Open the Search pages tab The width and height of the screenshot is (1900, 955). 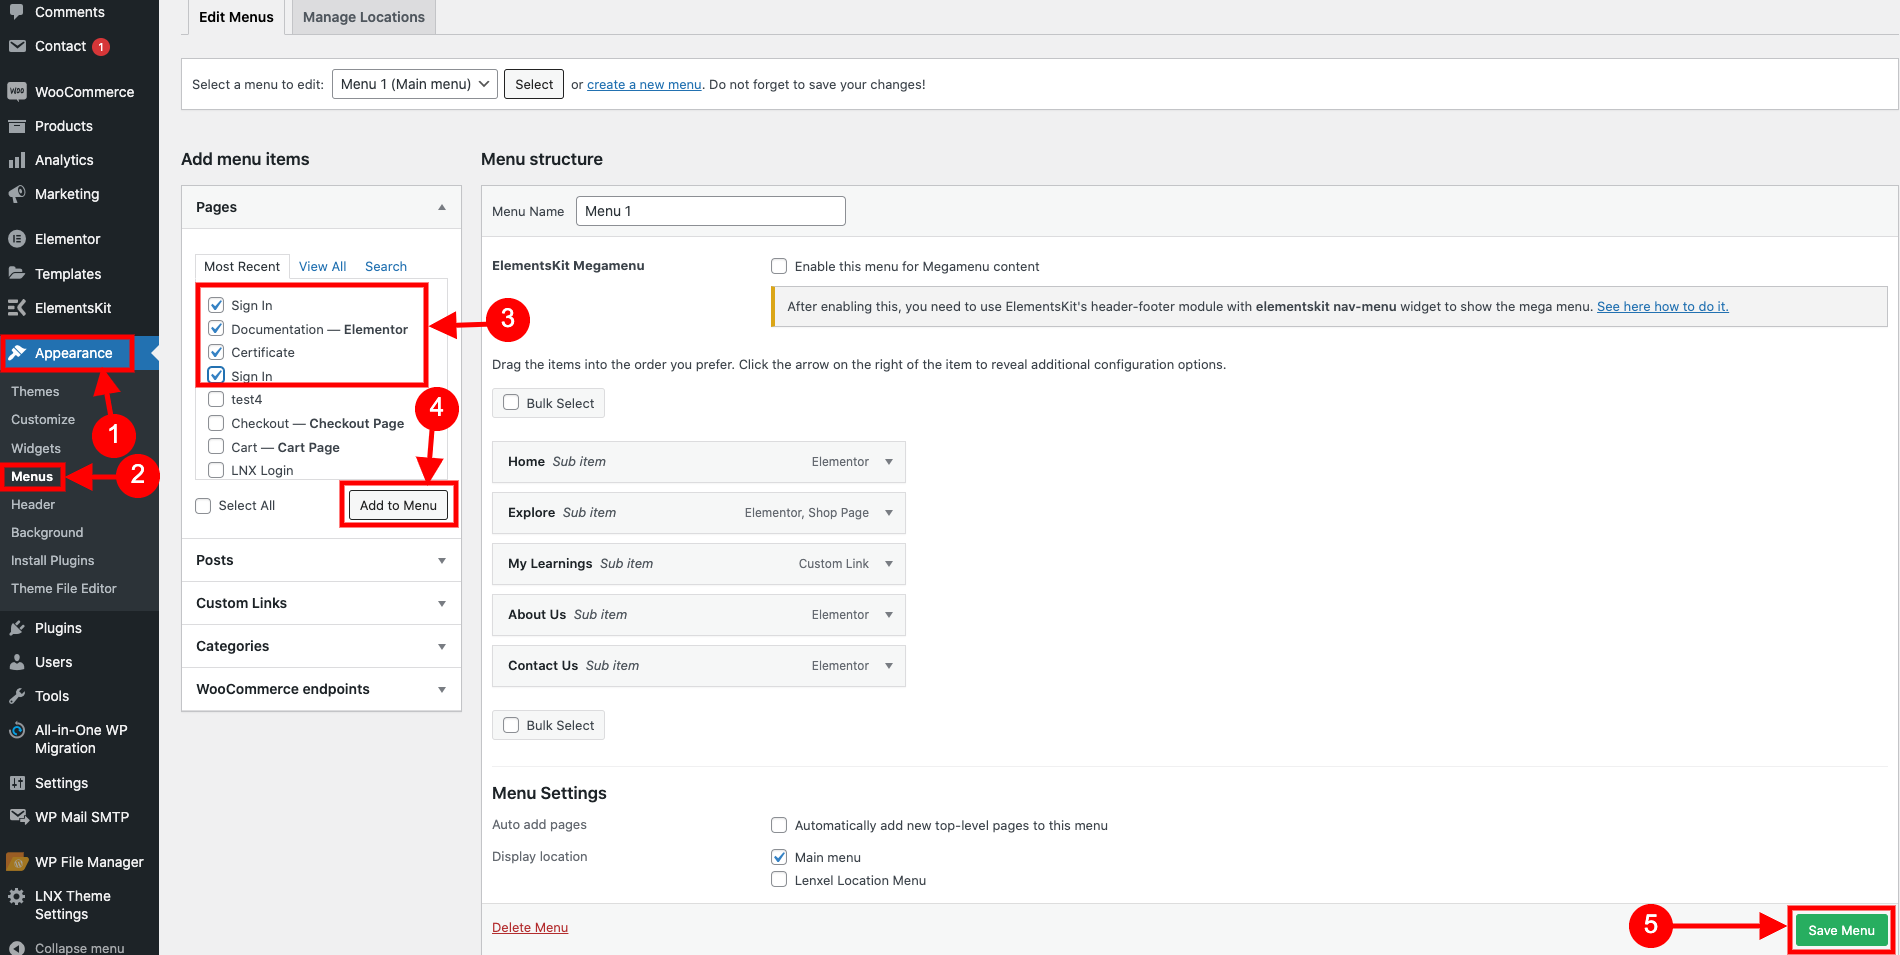tap(386, 266)
